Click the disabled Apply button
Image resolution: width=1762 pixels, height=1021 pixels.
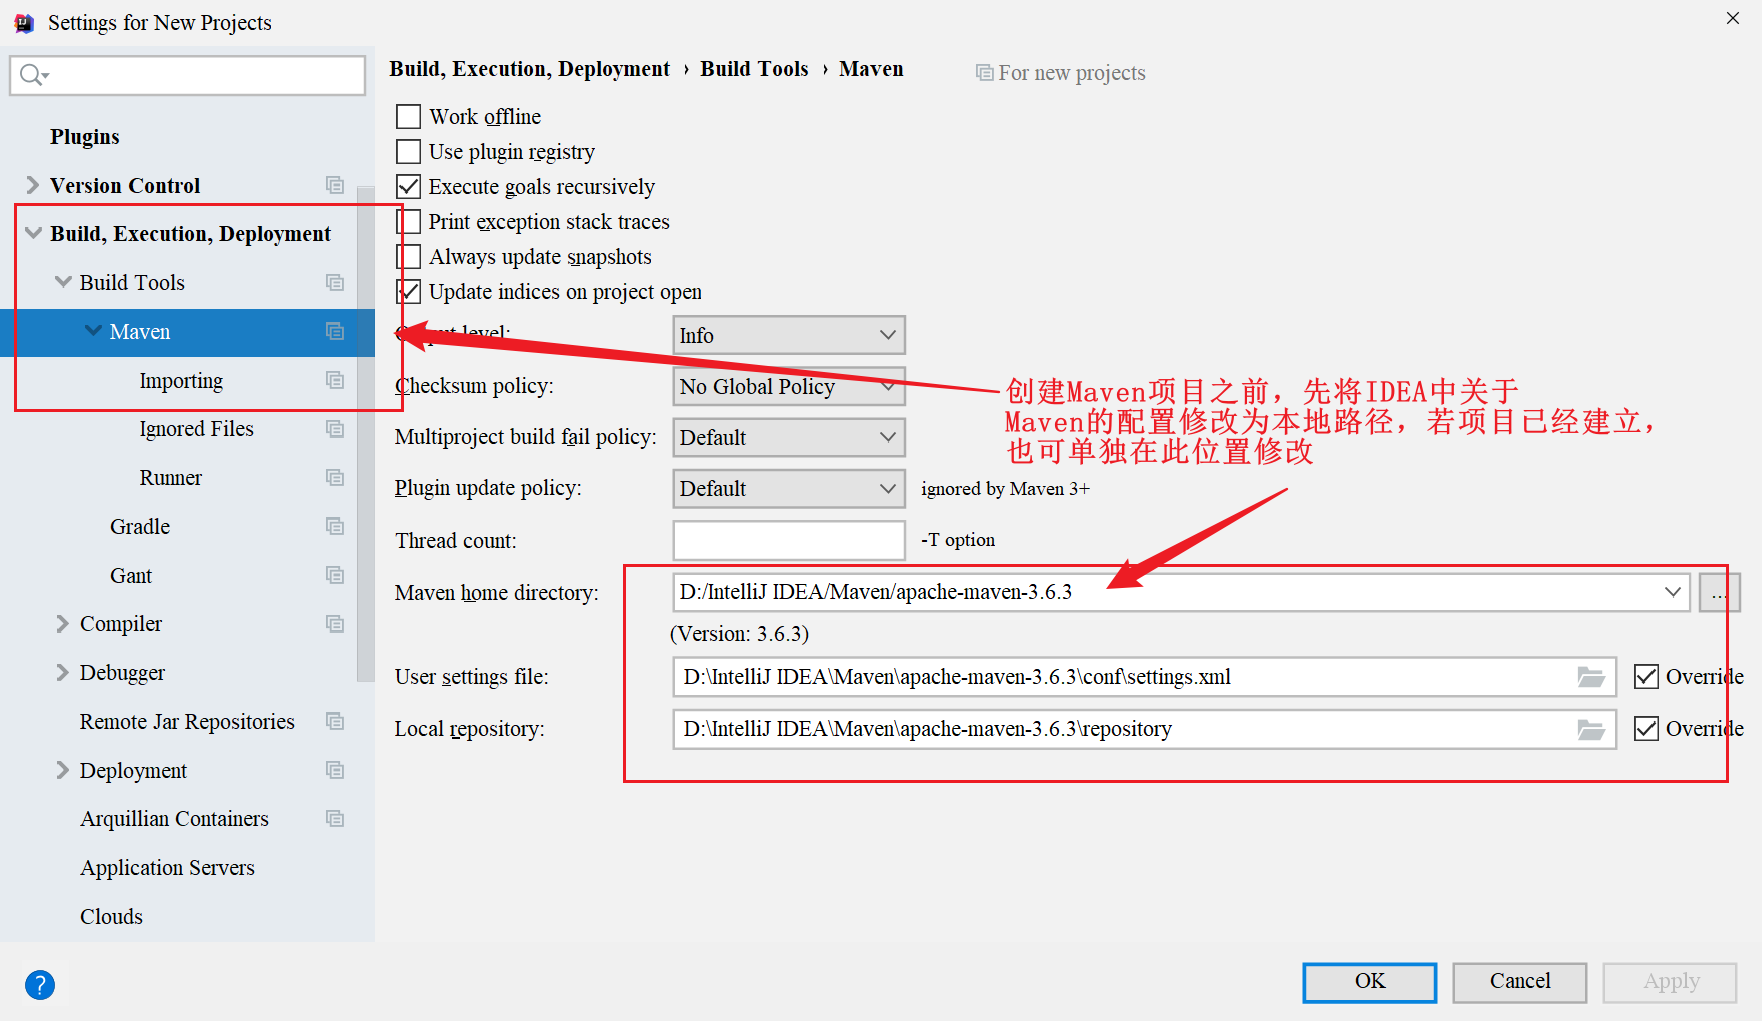[x=1670, y=982]
